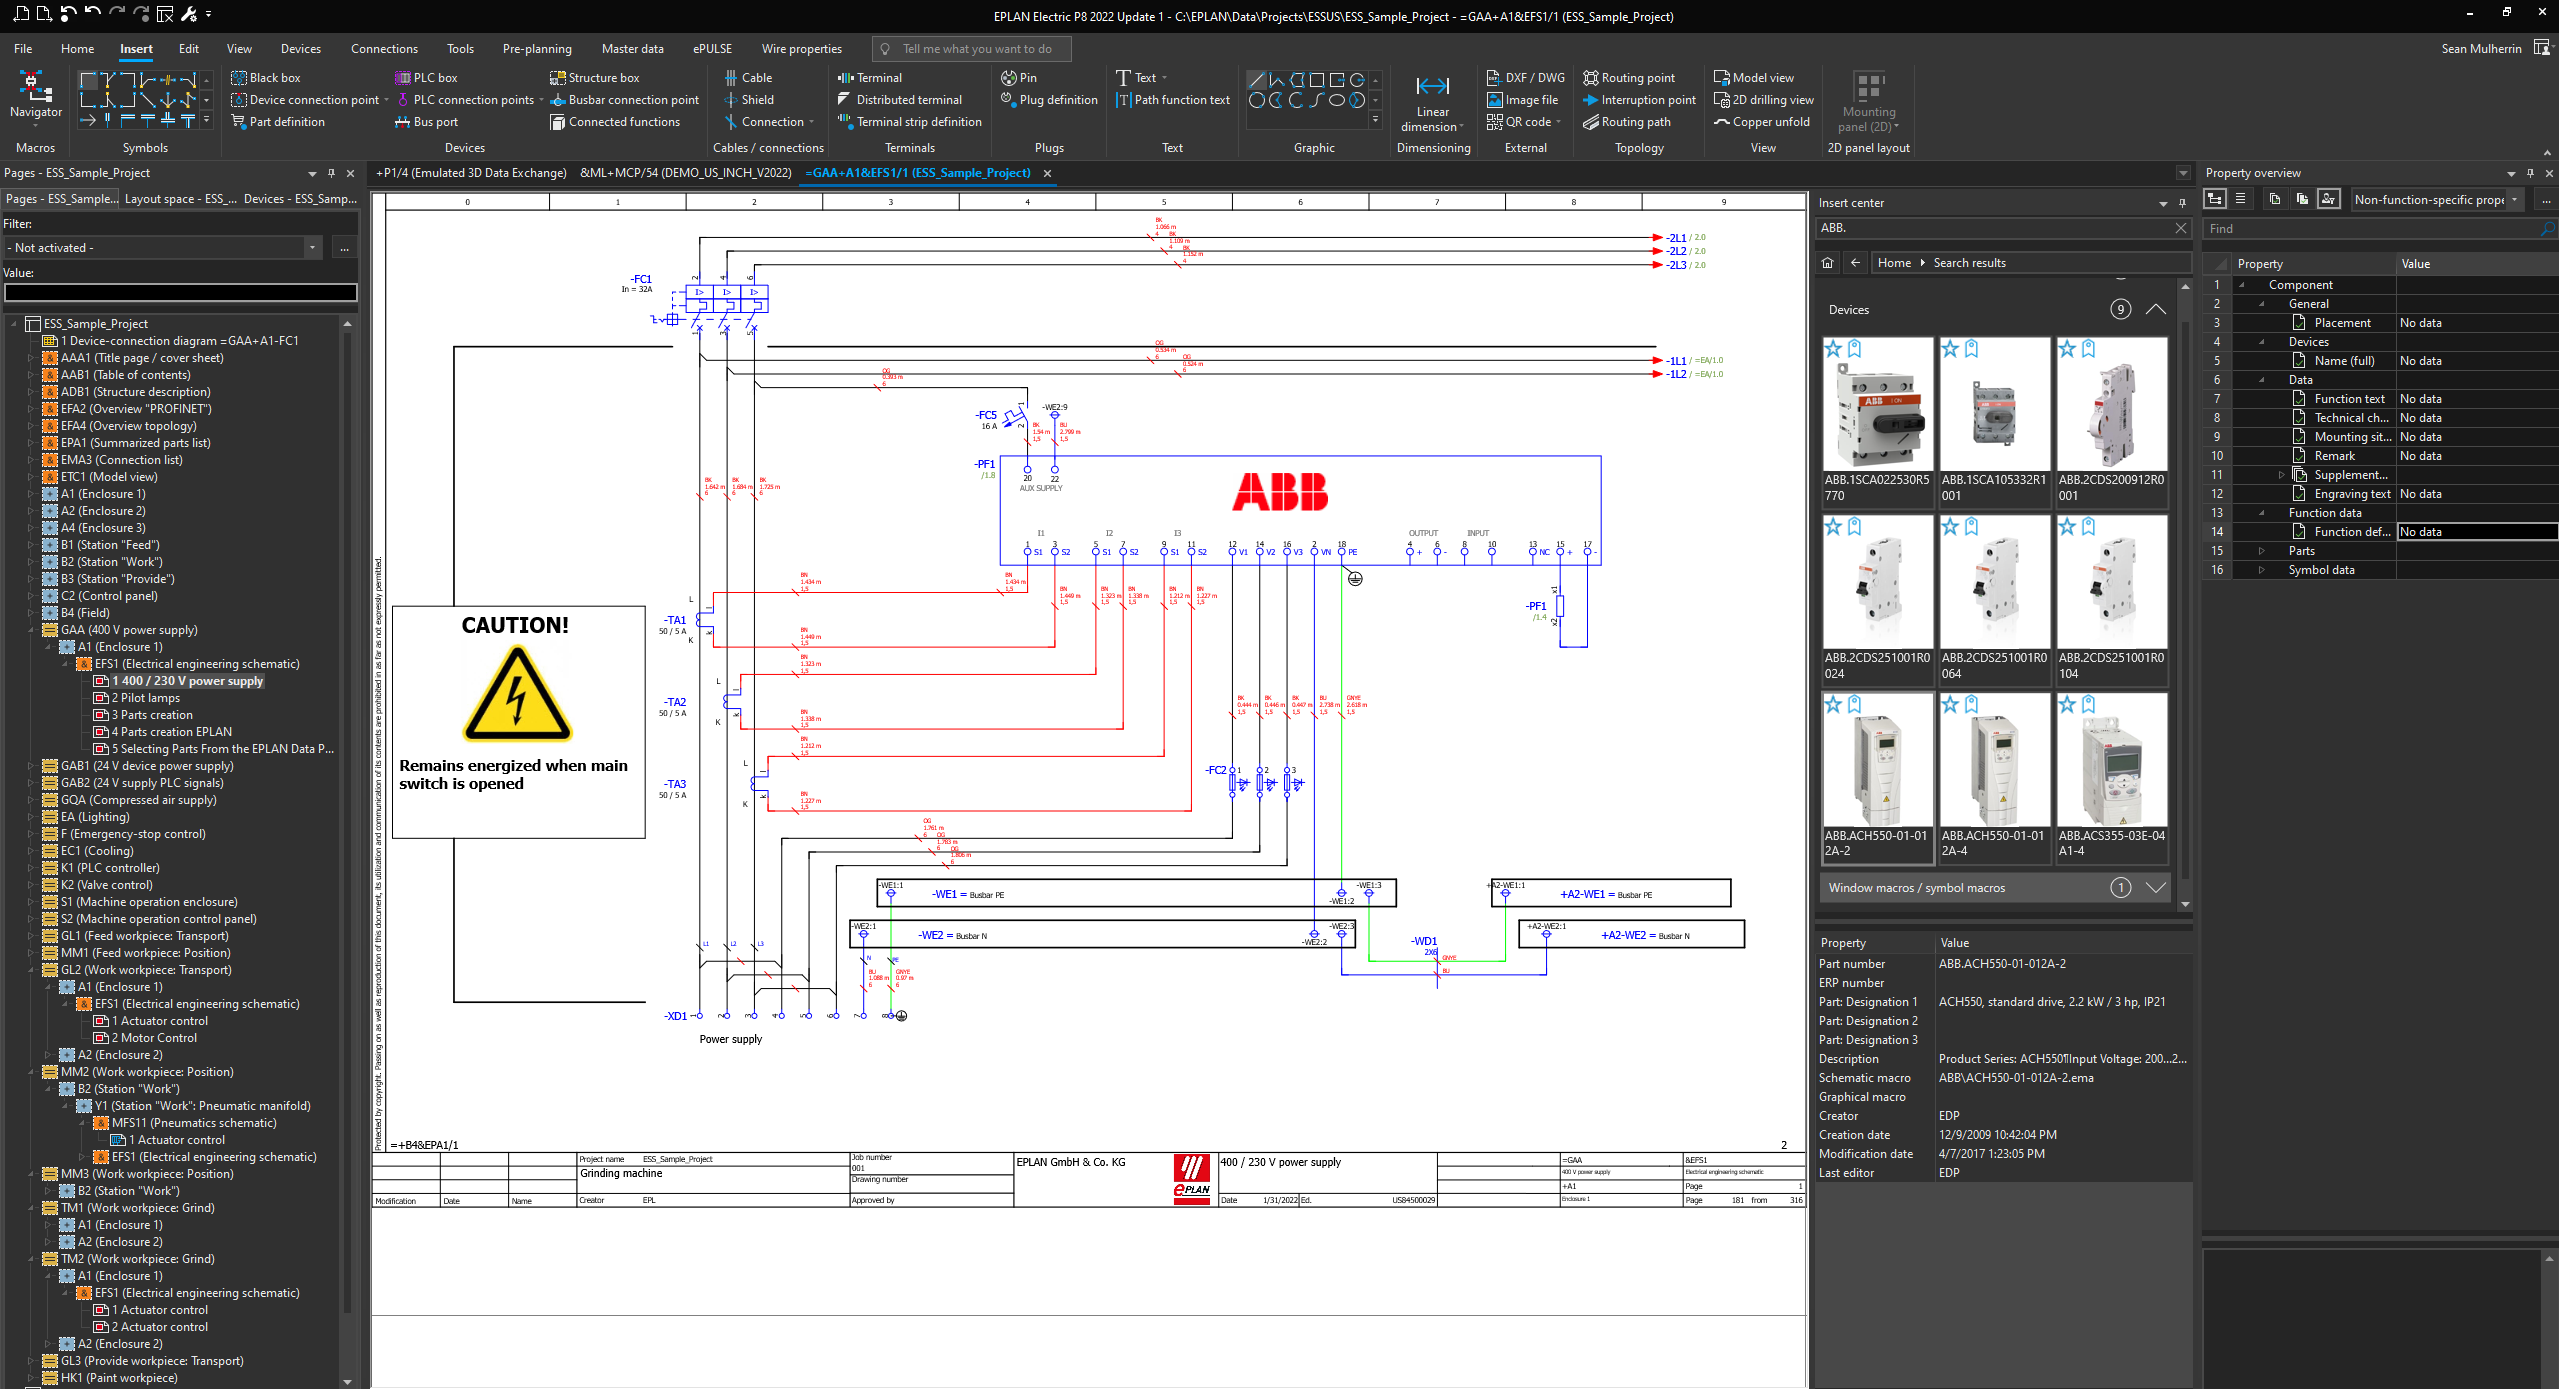
Task: Click the back arrow in Insert center
Action: pos(1855,262)
